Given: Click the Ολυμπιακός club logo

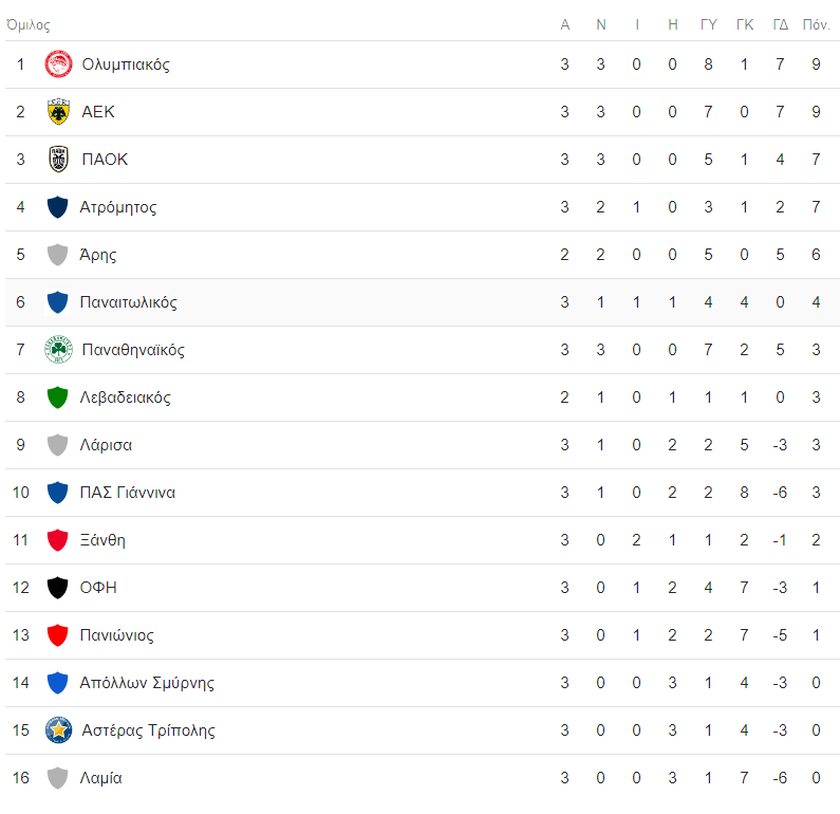Looking at the screenshot, I should [x=58, y=64].
